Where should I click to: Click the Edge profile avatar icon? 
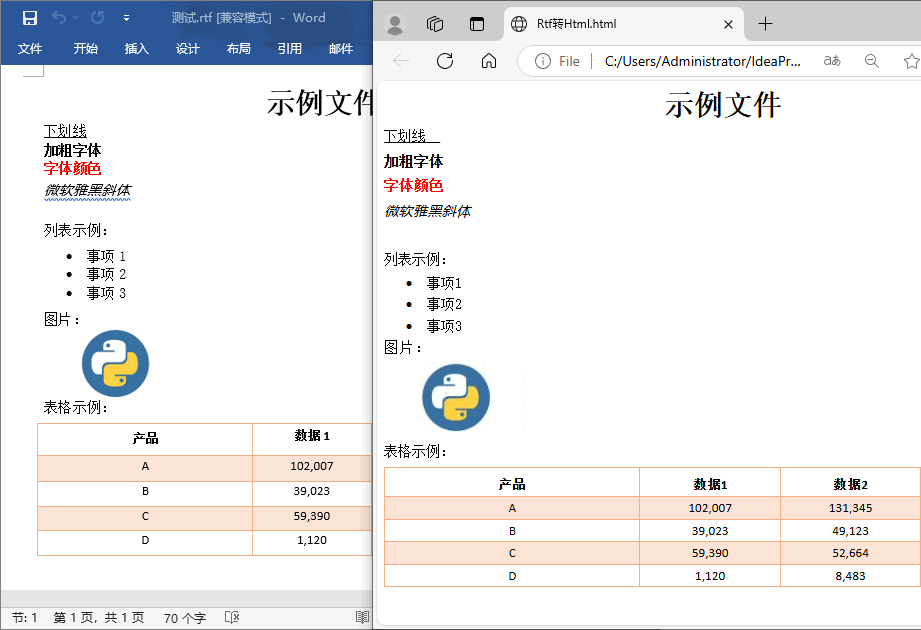[395, 24]
